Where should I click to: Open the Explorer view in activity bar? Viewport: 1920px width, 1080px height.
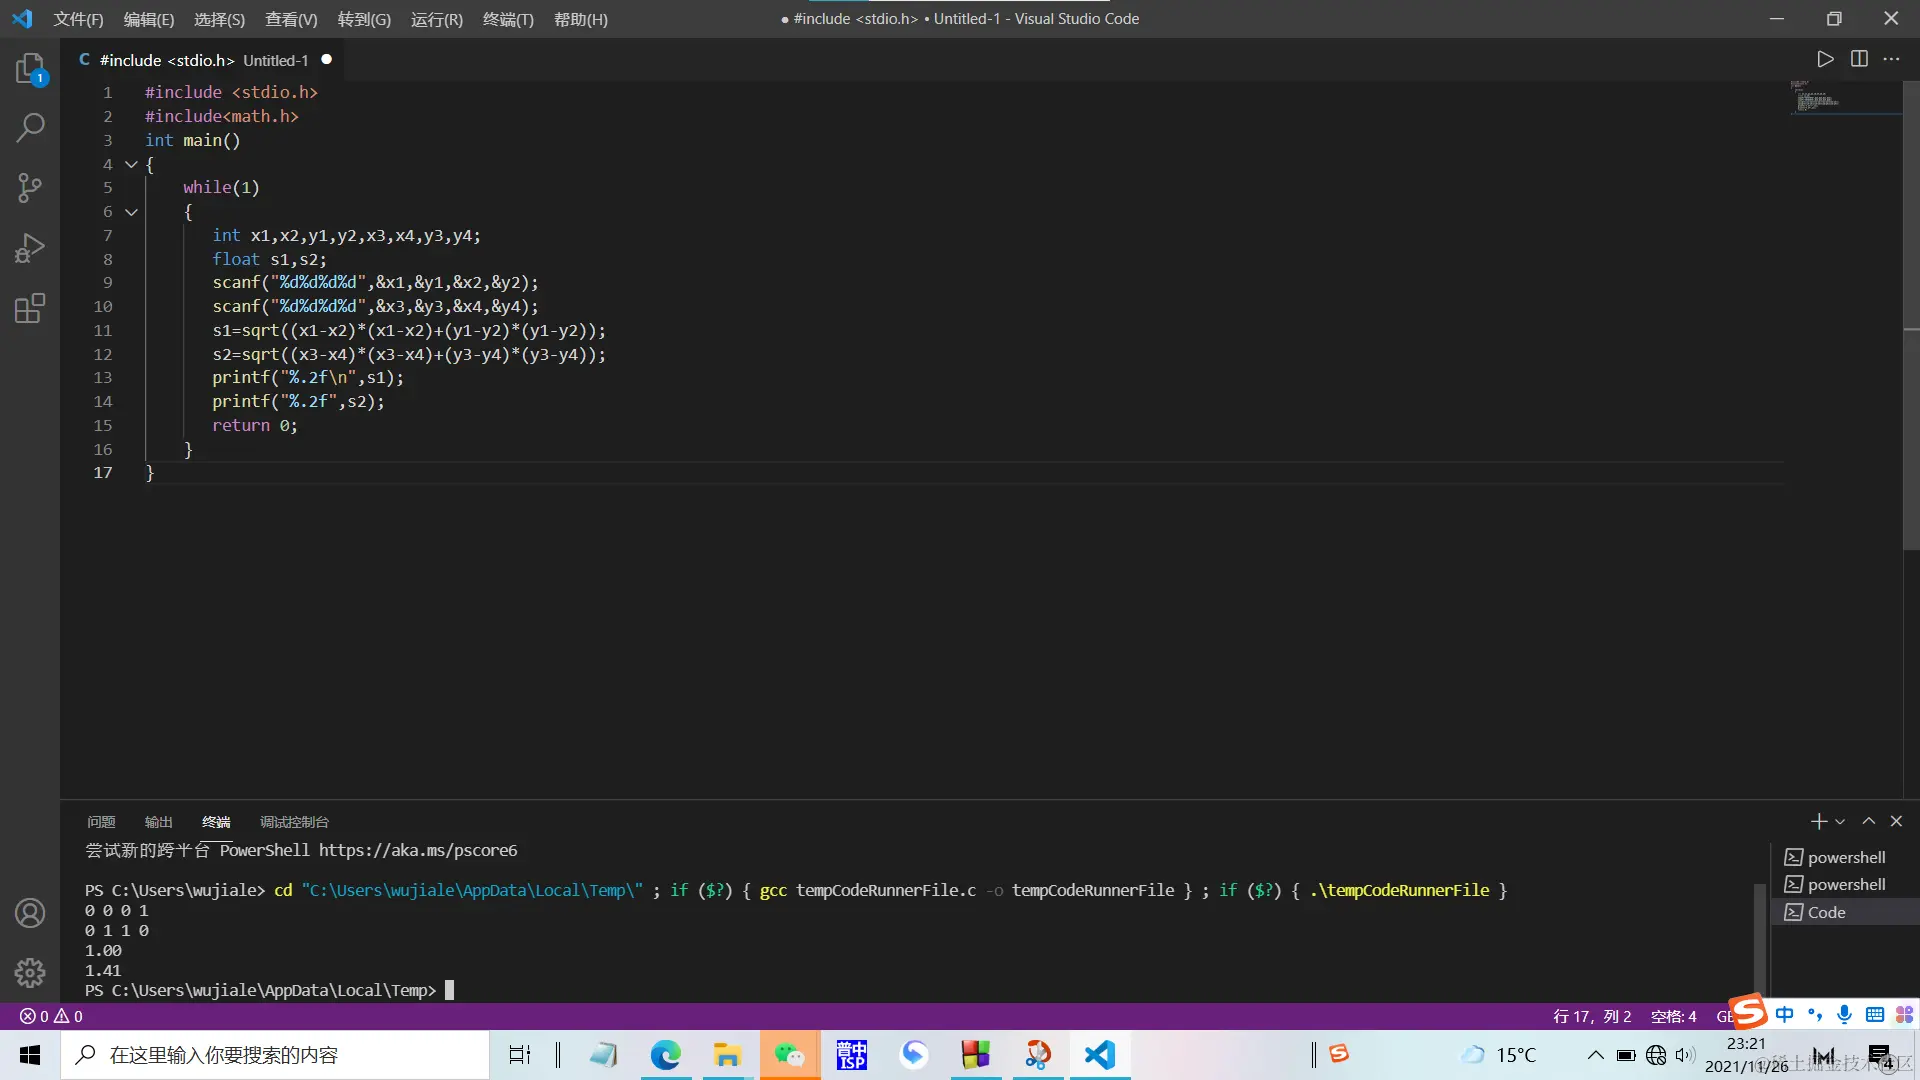(30, 69)
